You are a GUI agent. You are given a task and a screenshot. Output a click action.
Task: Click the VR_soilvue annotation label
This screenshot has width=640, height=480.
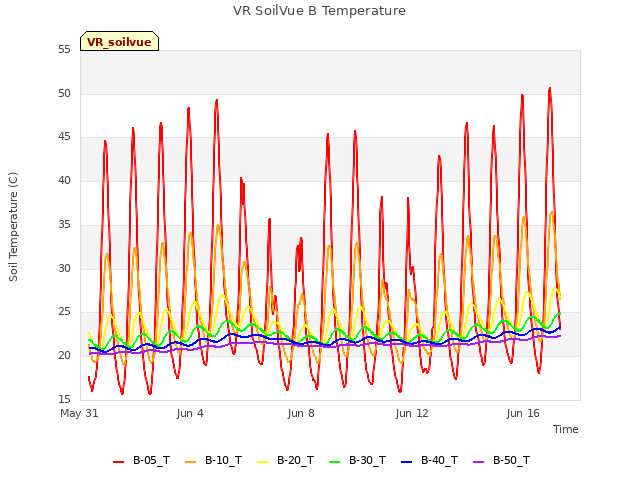[119, 42]
